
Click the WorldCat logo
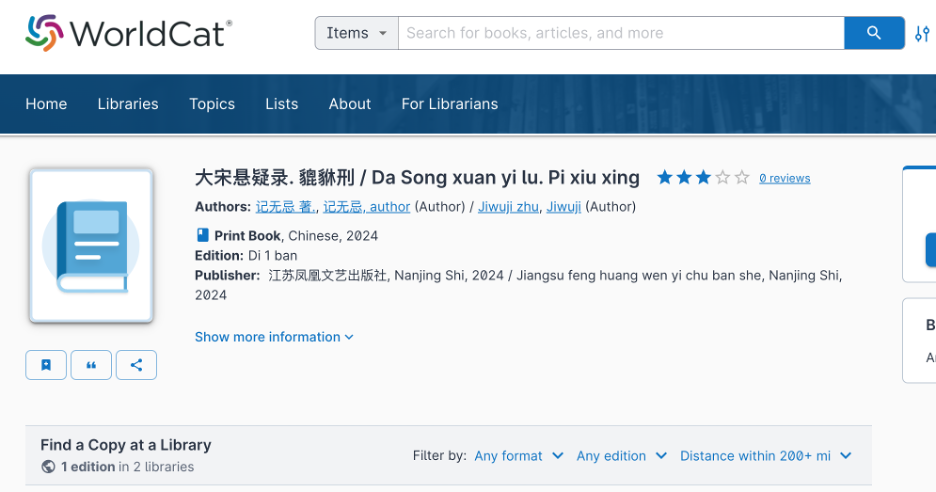coord(128,33)
